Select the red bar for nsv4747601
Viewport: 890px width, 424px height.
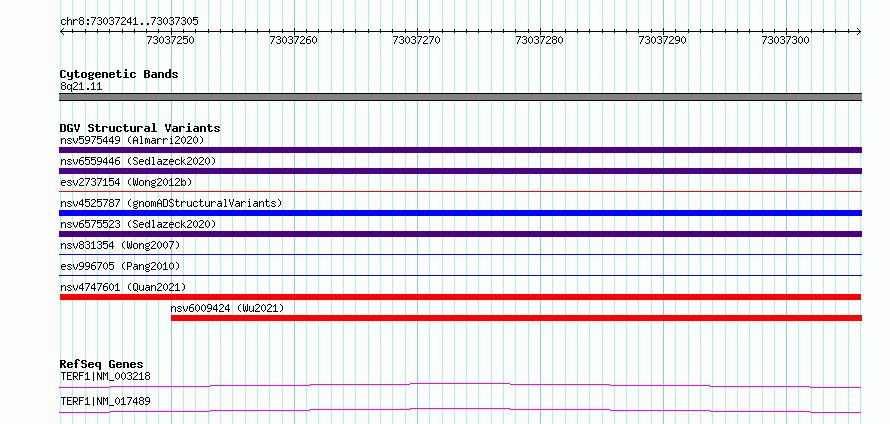pyautogui.click(x=460, y=297)
